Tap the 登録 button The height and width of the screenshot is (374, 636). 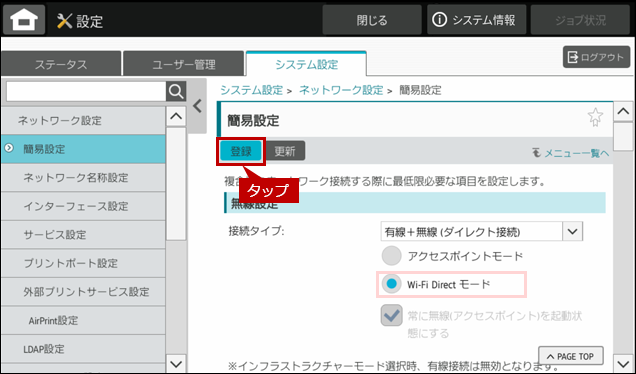pyautogui.click(x=241, y=151)
